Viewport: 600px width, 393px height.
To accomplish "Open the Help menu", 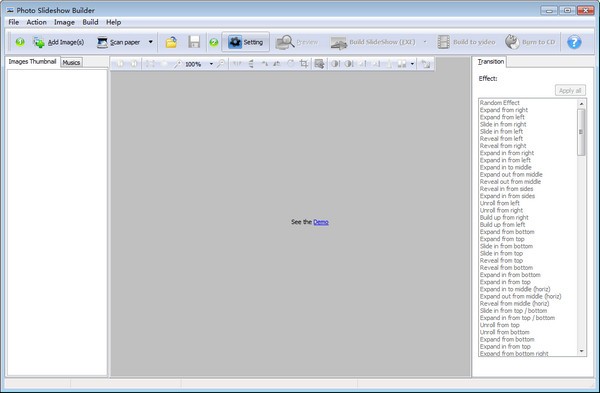I will pos(114,22).
